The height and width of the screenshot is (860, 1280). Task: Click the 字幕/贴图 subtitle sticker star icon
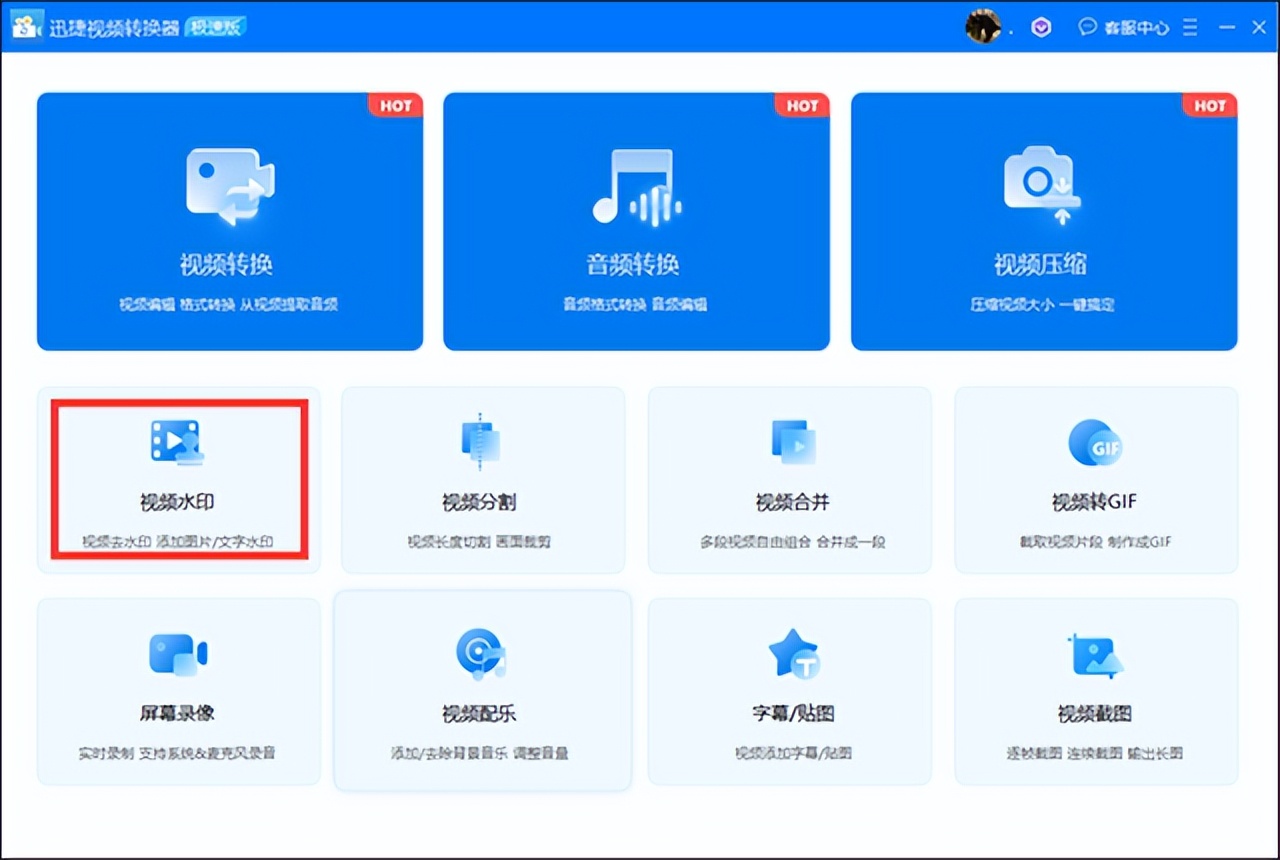[793, 655]
